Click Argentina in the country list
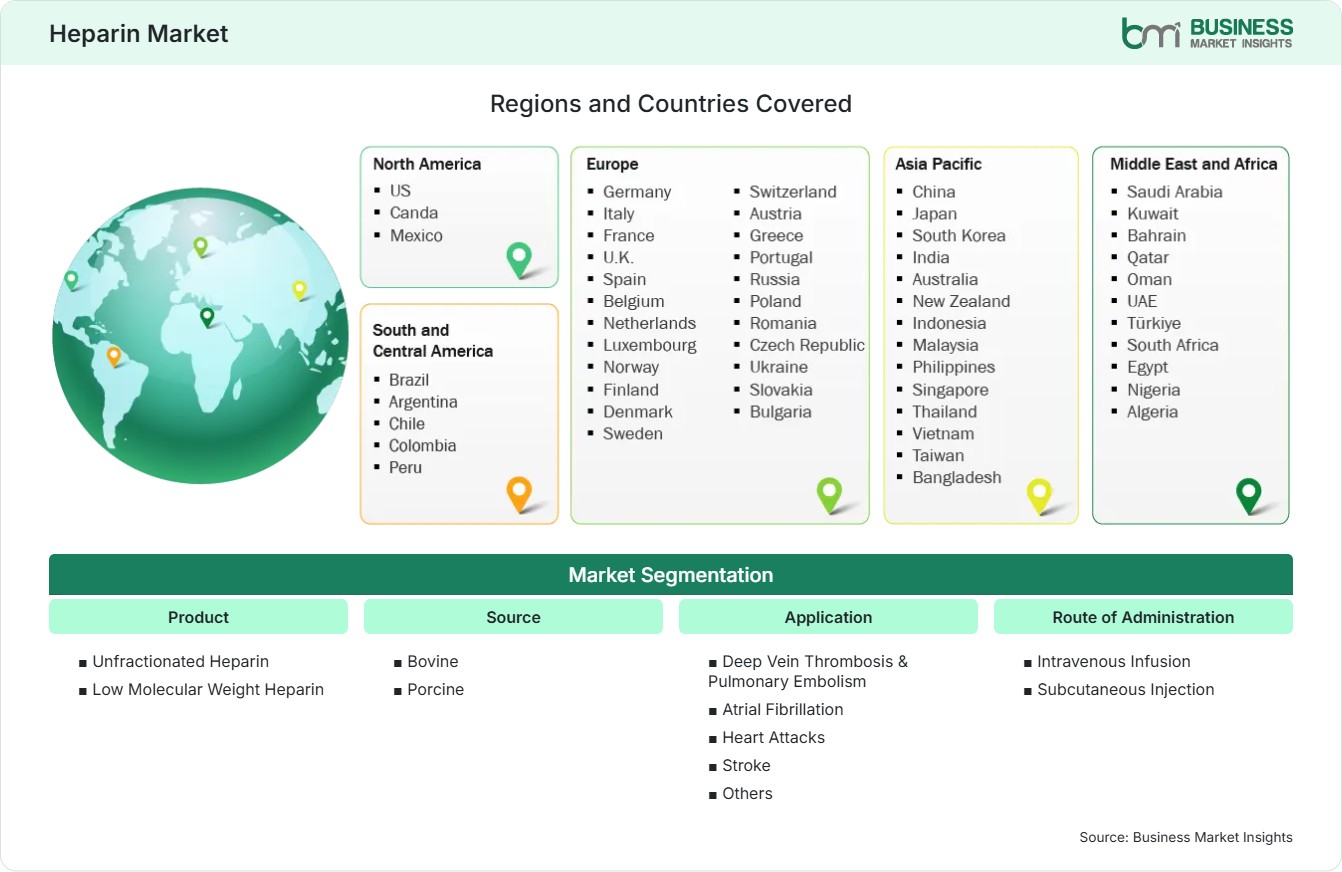This screenshot has height=872, width=1342. click(423, 401)
